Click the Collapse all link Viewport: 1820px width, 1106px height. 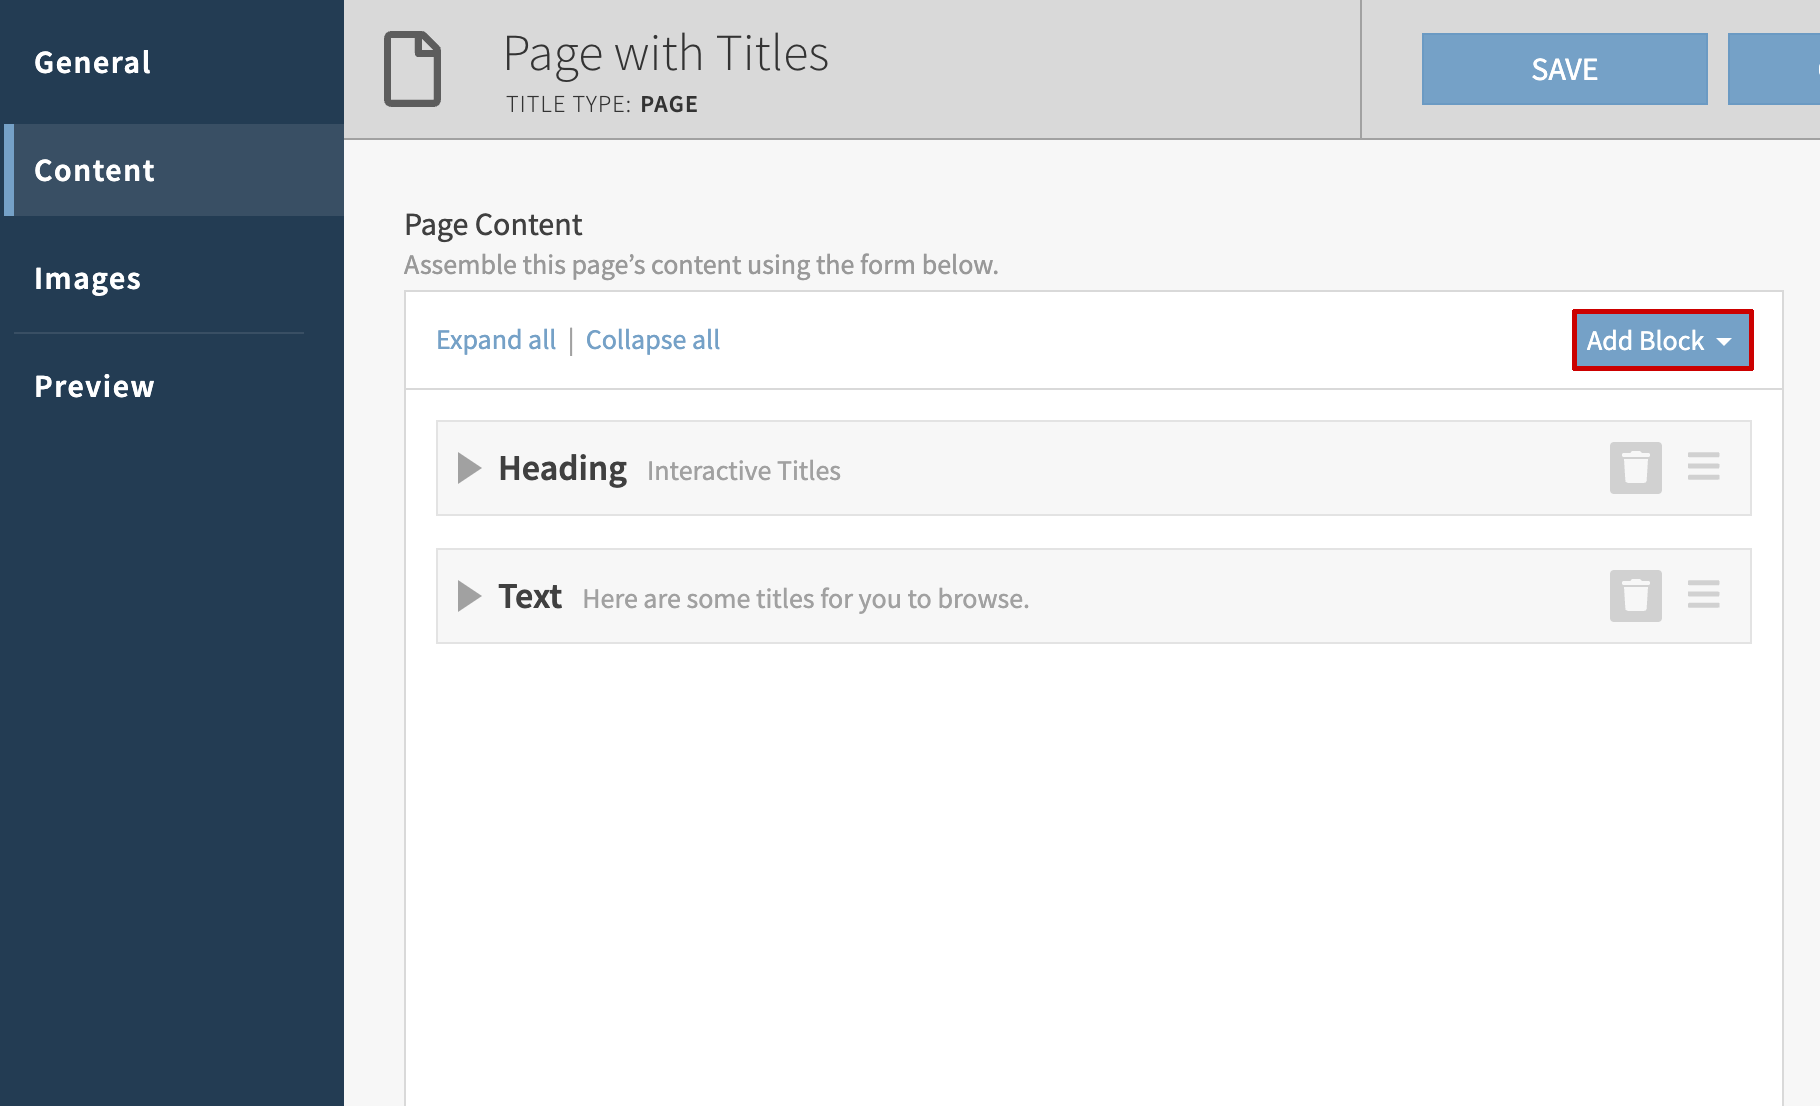click(x=652, y=340)
